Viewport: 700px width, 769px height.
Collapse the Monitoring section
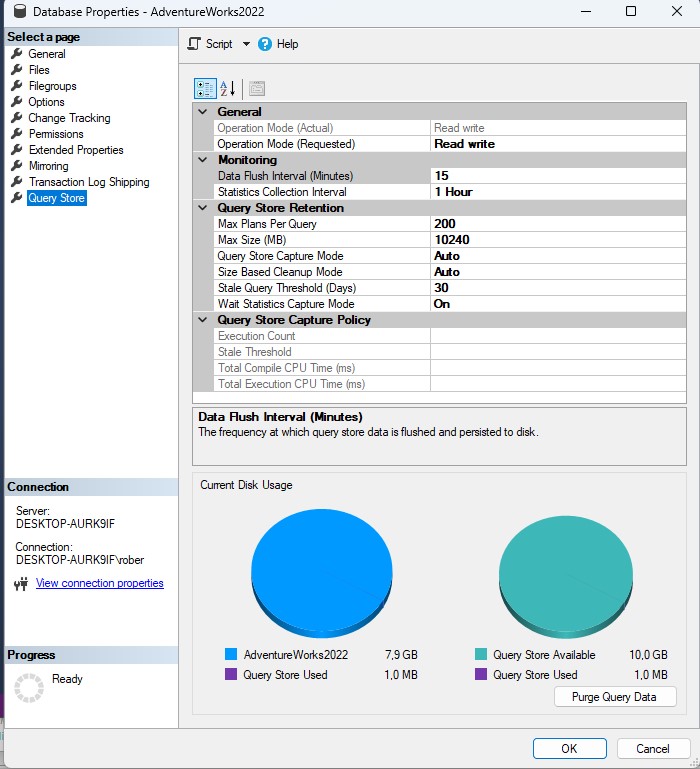(204, 160)
